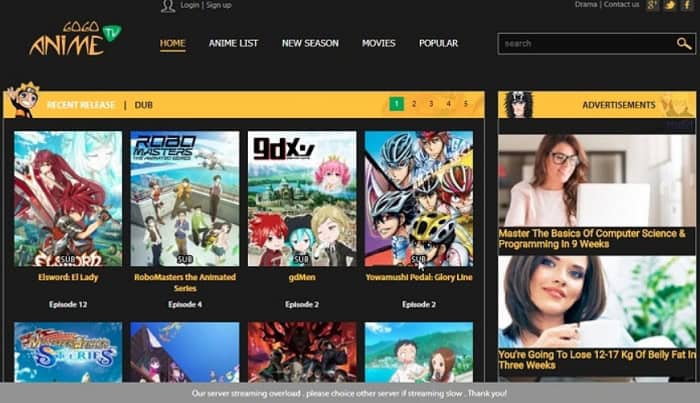Click the search magnifier icon

[683, 43]
